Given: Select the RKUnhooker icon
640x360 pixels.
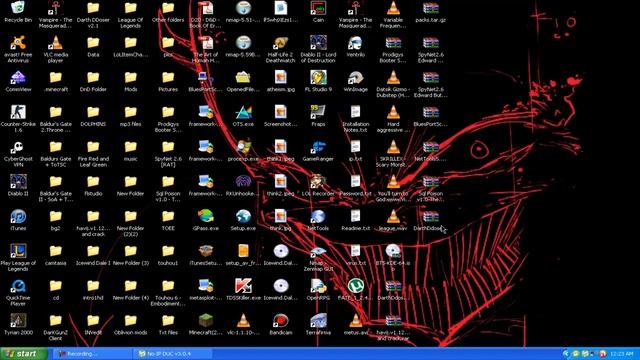Looking at the screenshot, I should (243, 182).
